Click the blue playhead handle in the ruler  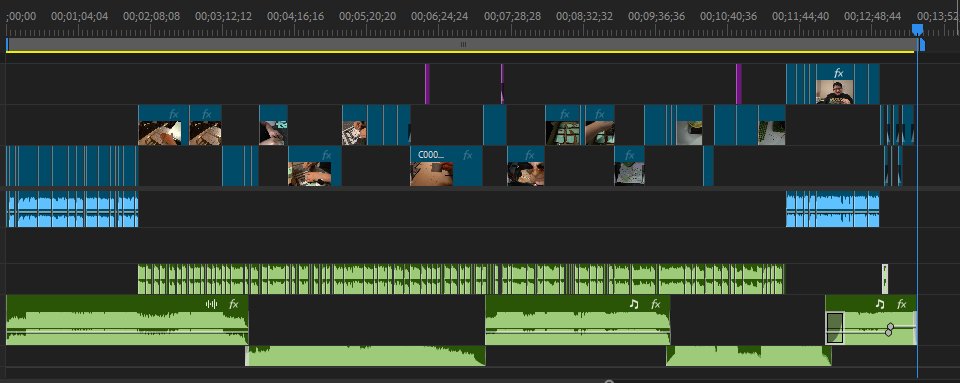pyautogui.click(x=917, y=29)
